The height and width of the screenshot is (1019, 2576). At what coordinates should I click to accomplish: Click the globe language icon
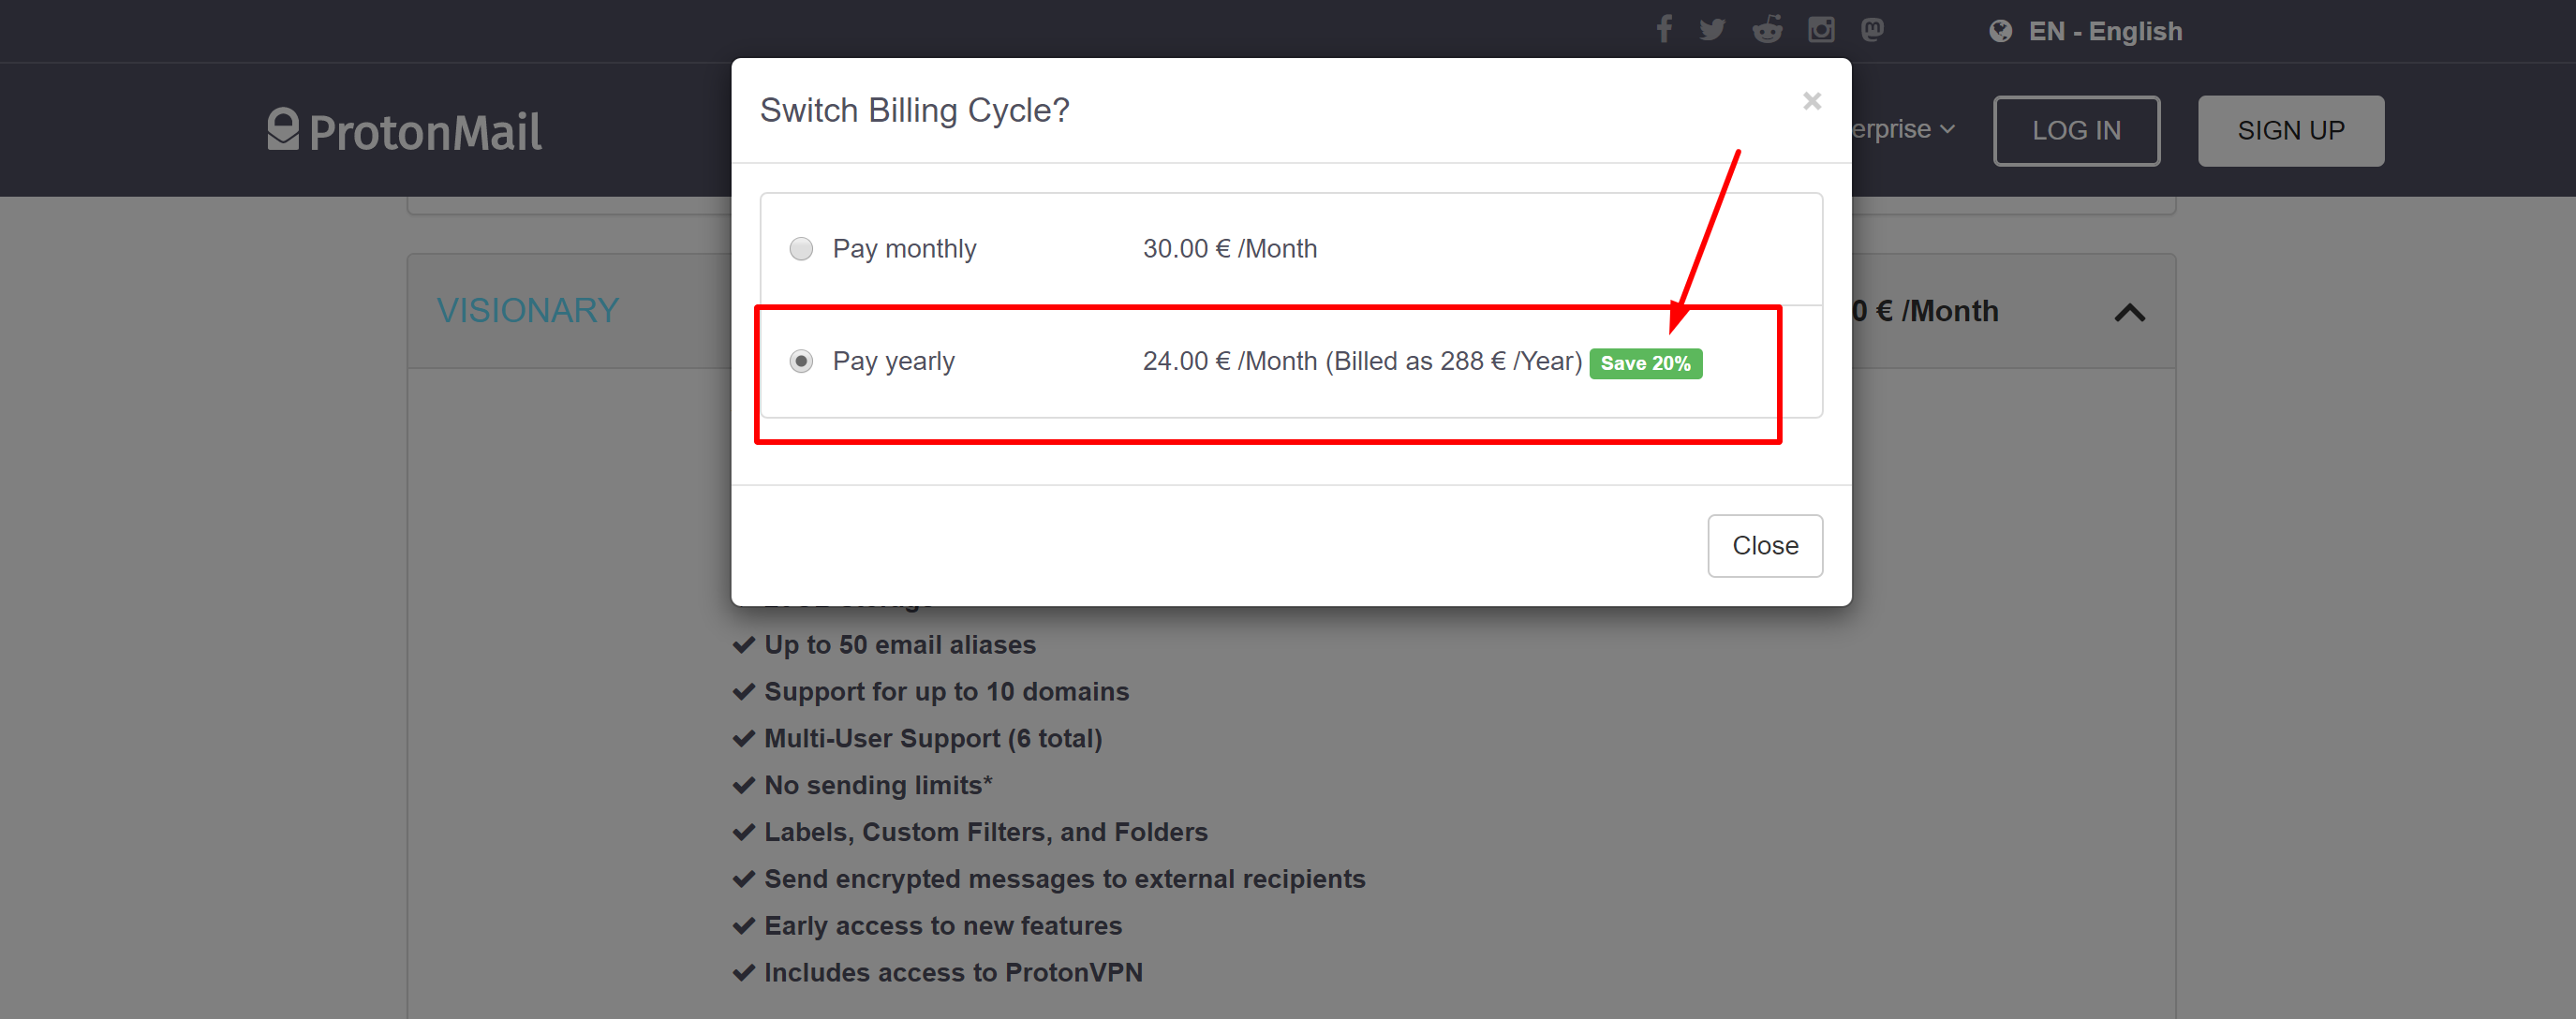click(2000, 31)
